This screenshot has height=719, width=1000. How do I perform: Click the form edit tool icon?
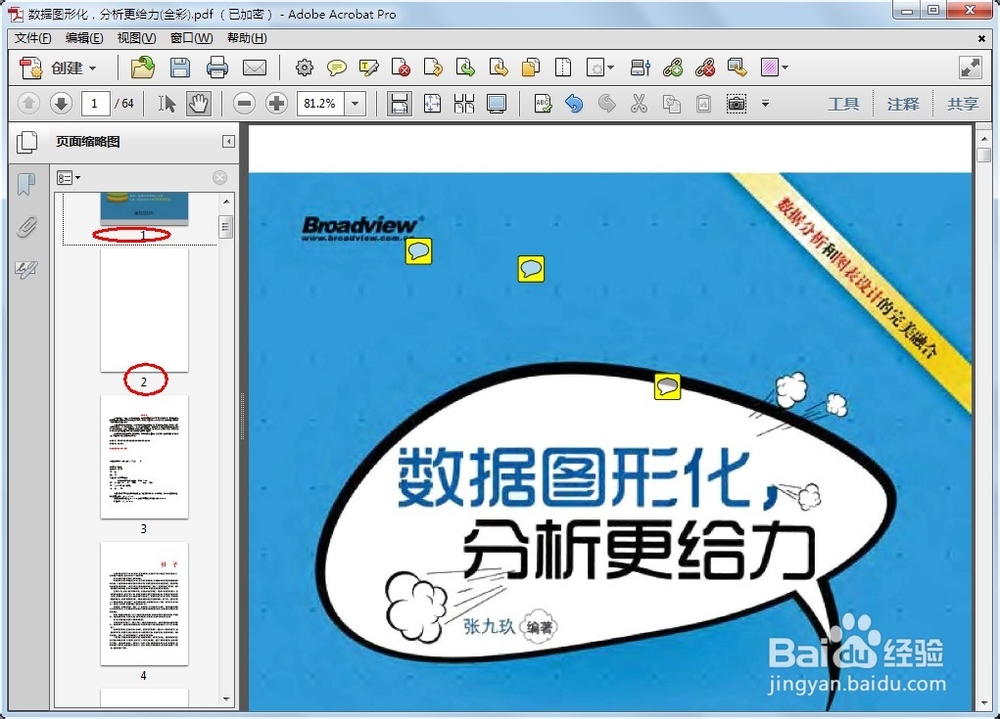click(640, 68)
